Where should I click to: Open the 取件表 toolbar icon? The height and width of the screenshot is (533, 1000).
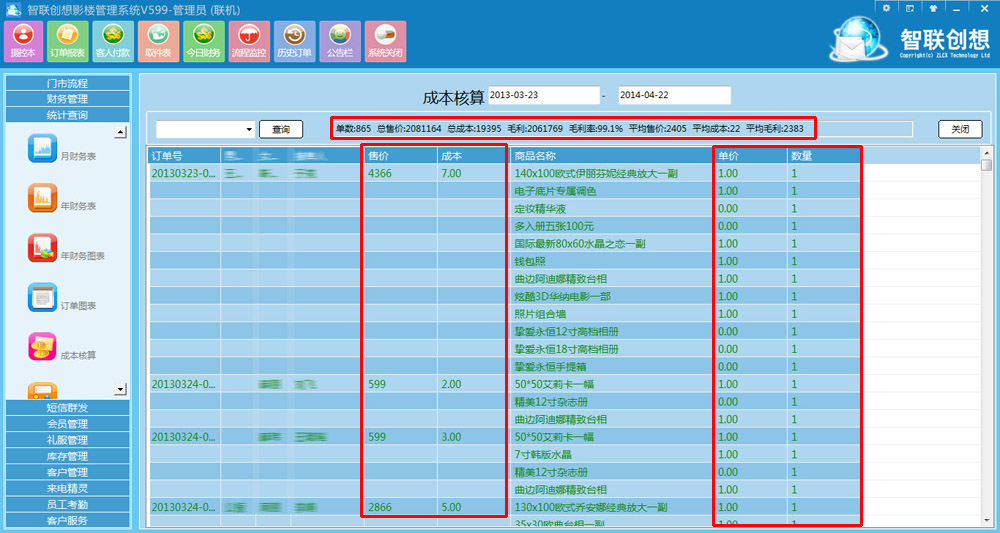pyautogui.click(x=157, y=41)
